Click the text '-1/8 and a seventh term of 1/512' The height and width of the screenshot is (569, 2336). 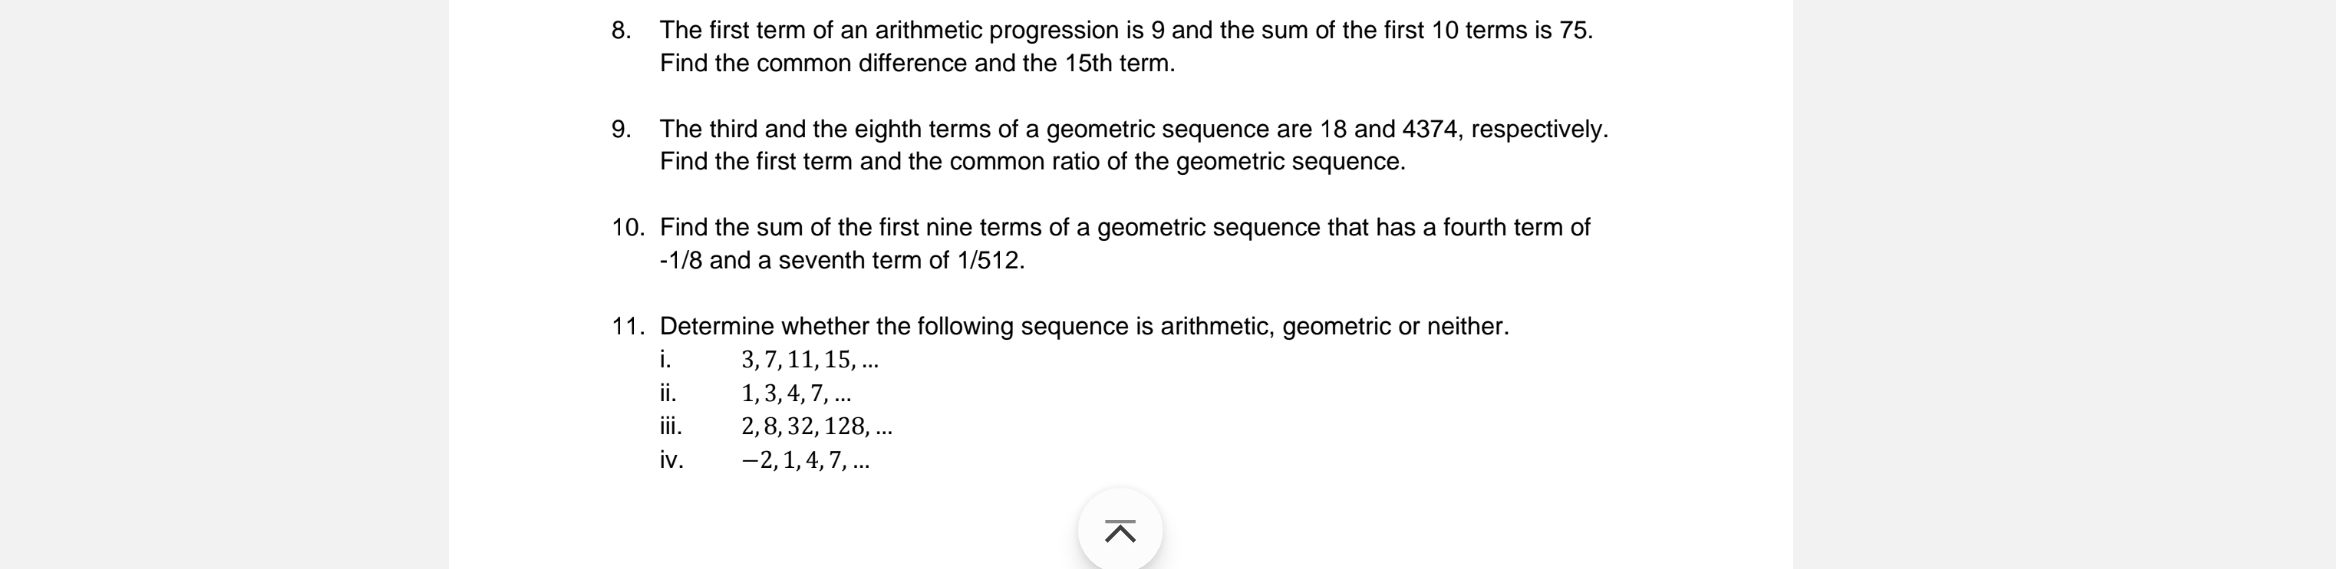point(842,261)
